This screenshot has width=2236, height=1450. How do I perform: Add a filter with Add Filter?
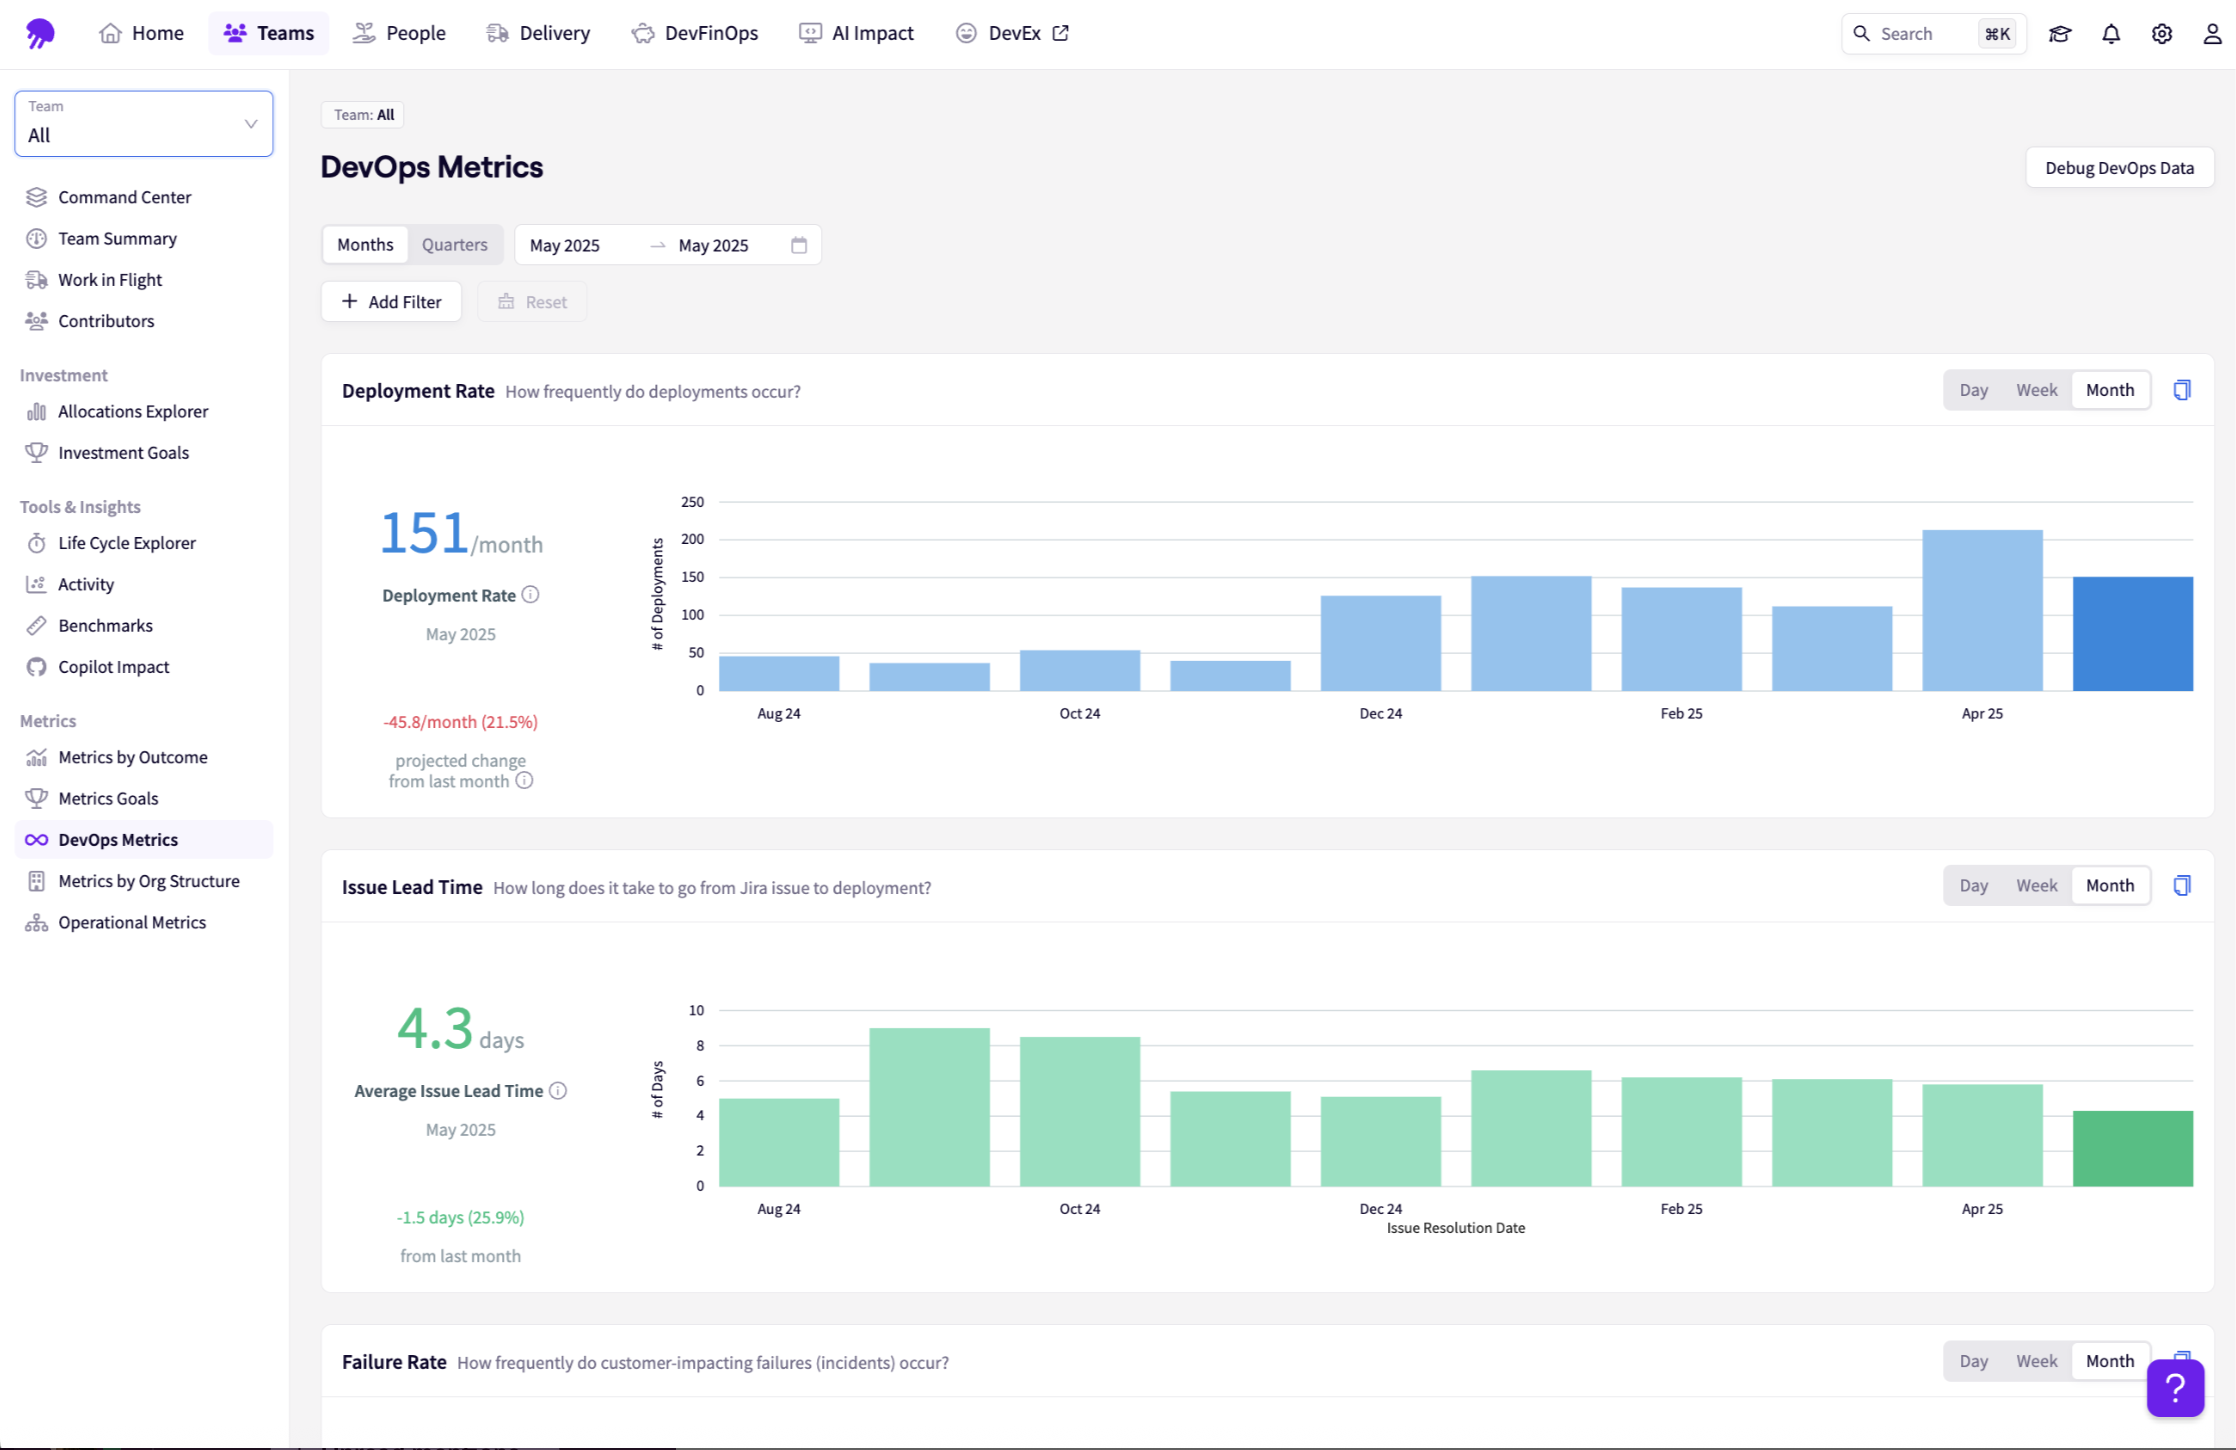click(x=391, y=301)
